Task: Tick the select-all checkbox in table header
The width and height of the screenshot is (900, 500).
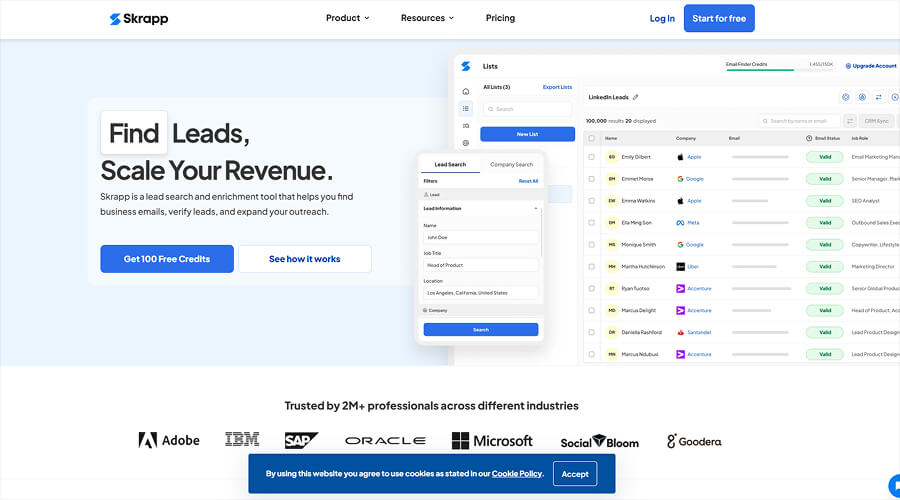Action: point(591,138)
